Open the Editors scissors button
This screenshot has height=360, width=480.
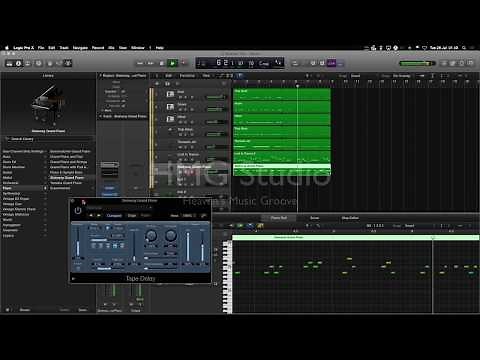[68, 63]
